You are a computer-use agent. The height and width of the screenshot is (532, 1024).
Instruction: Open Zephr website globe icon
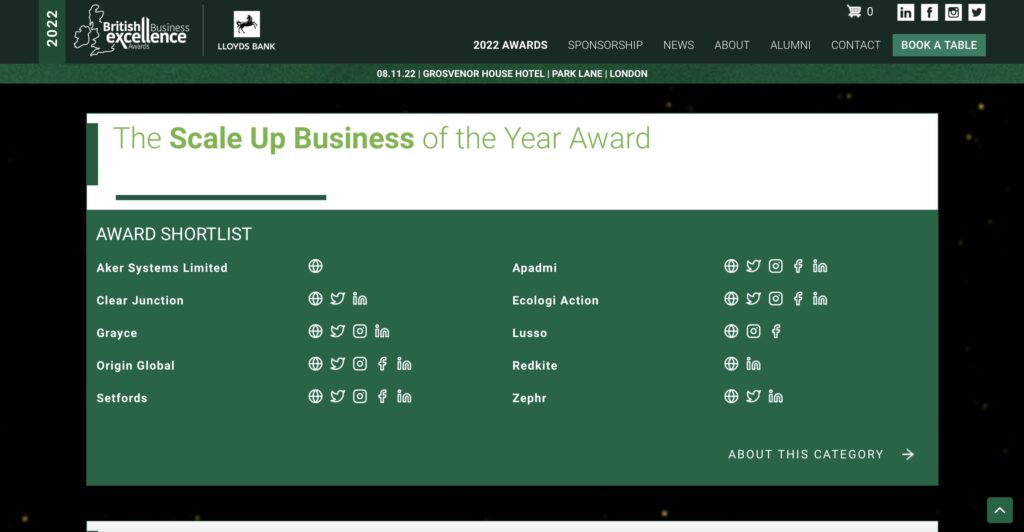pos(731,396)
